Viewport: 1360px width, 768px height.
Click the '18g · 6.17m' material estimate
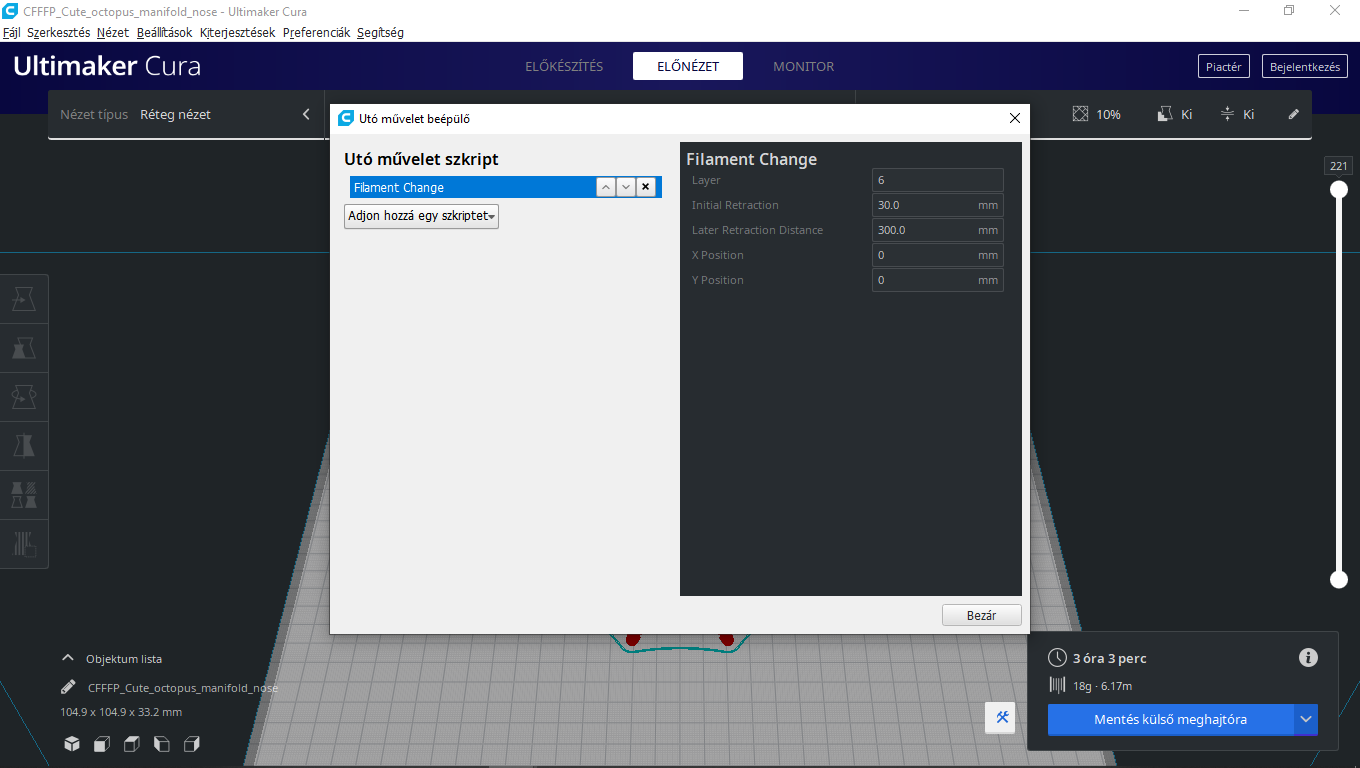point(1102,686)
